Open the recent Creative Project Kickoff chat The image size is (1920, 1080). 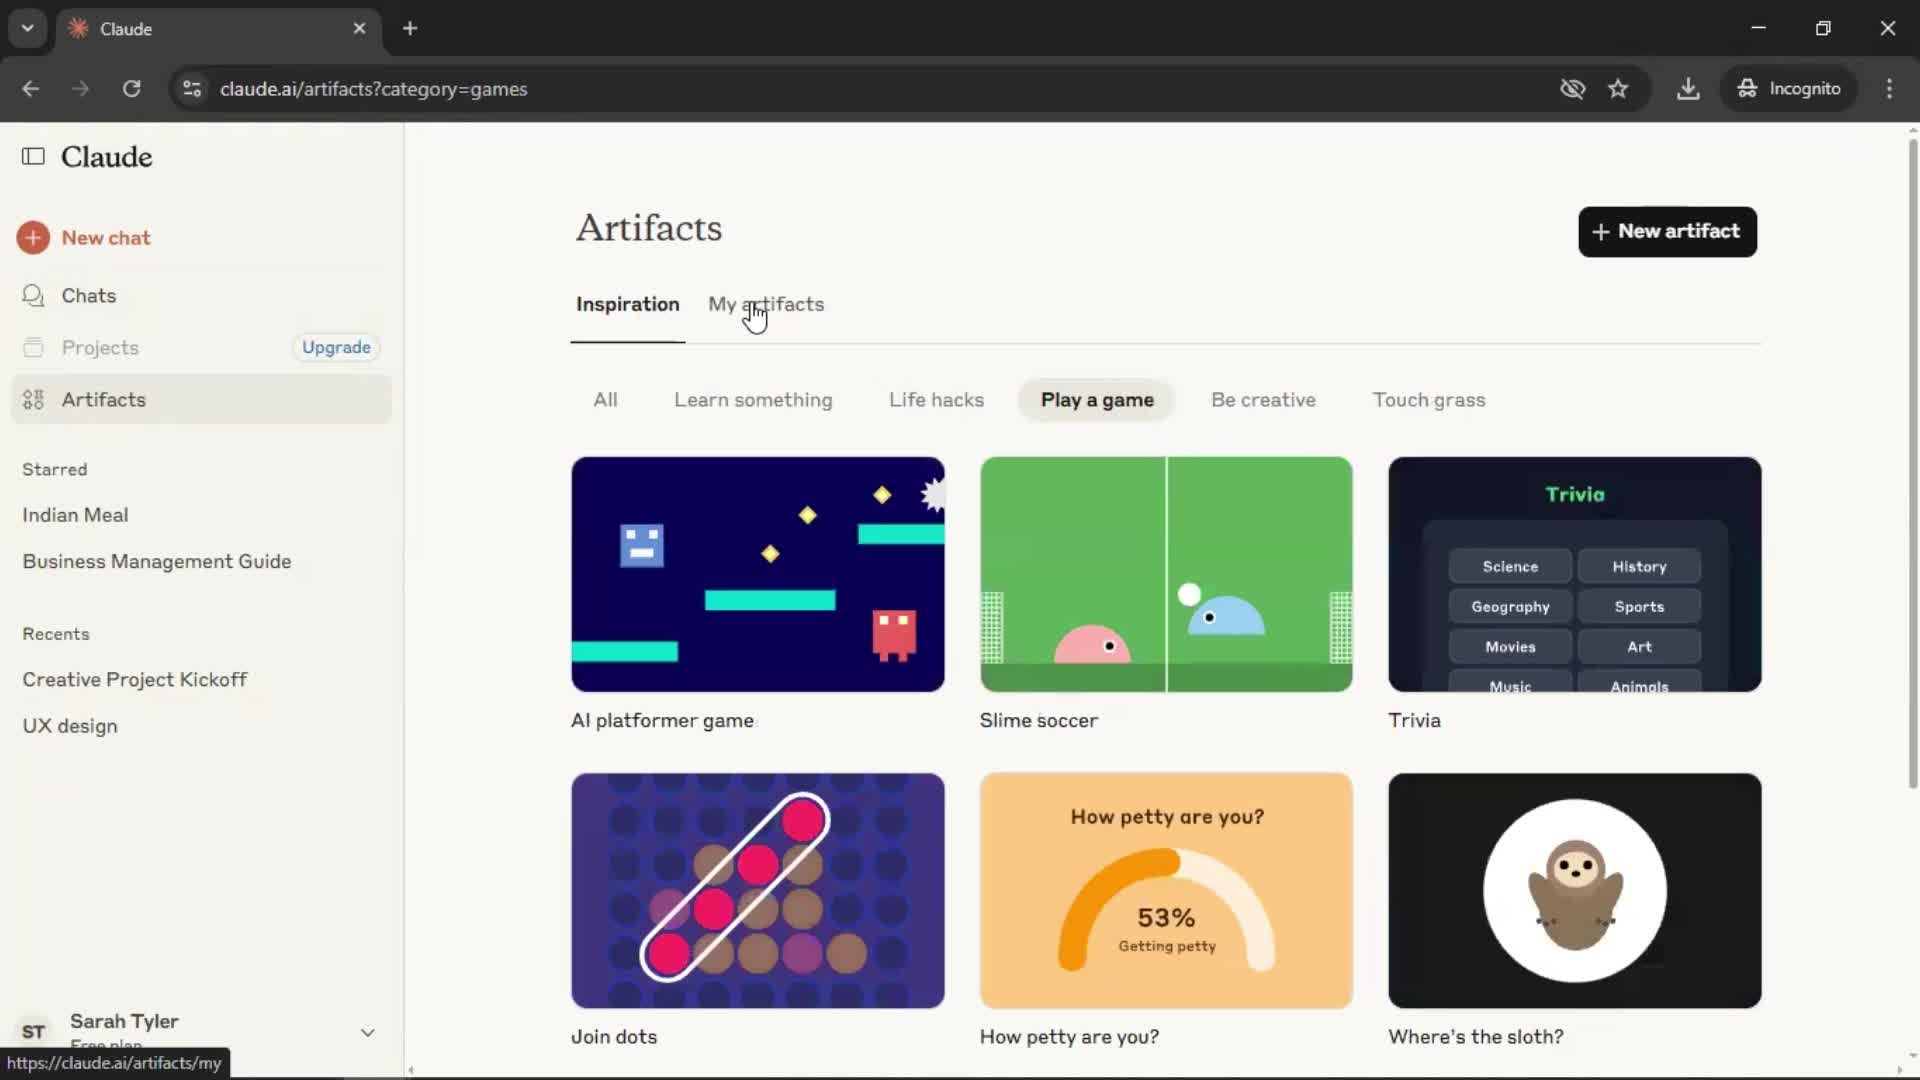134,680
